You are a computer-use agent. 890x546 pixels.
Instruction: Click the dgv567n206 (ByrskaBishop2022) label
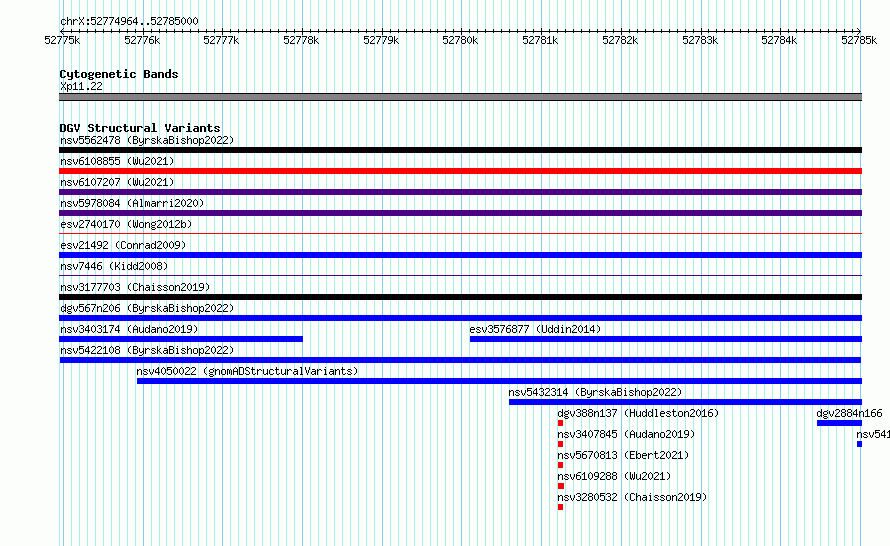[x=147, y=308]
